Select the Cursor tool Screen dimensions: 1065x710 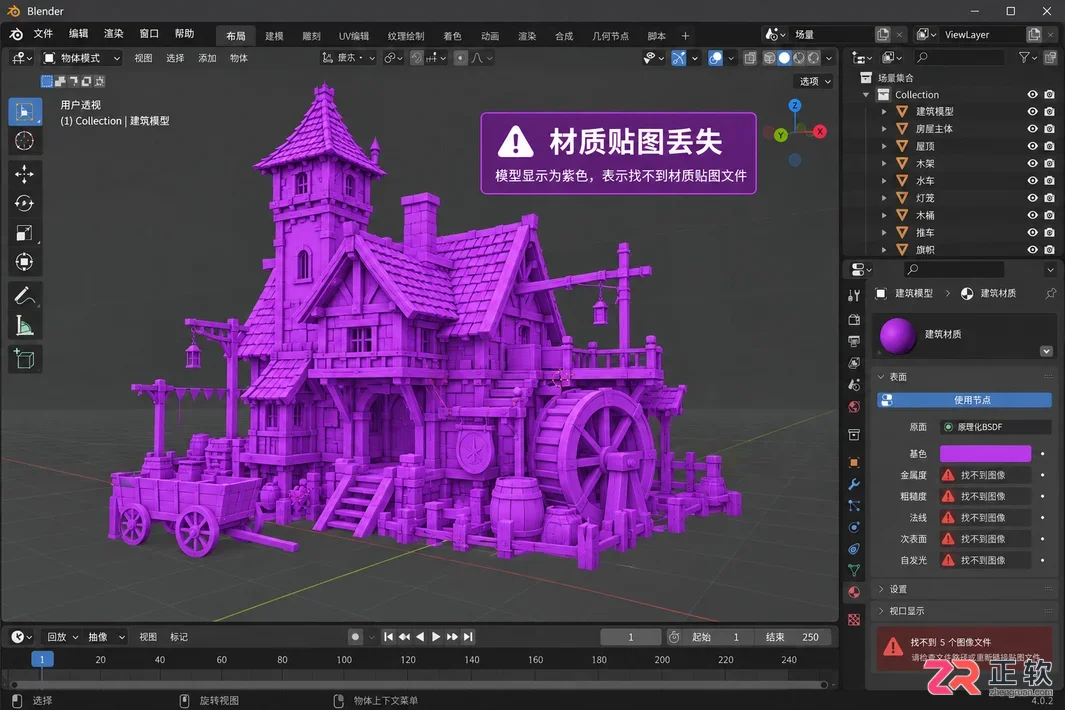24,141
